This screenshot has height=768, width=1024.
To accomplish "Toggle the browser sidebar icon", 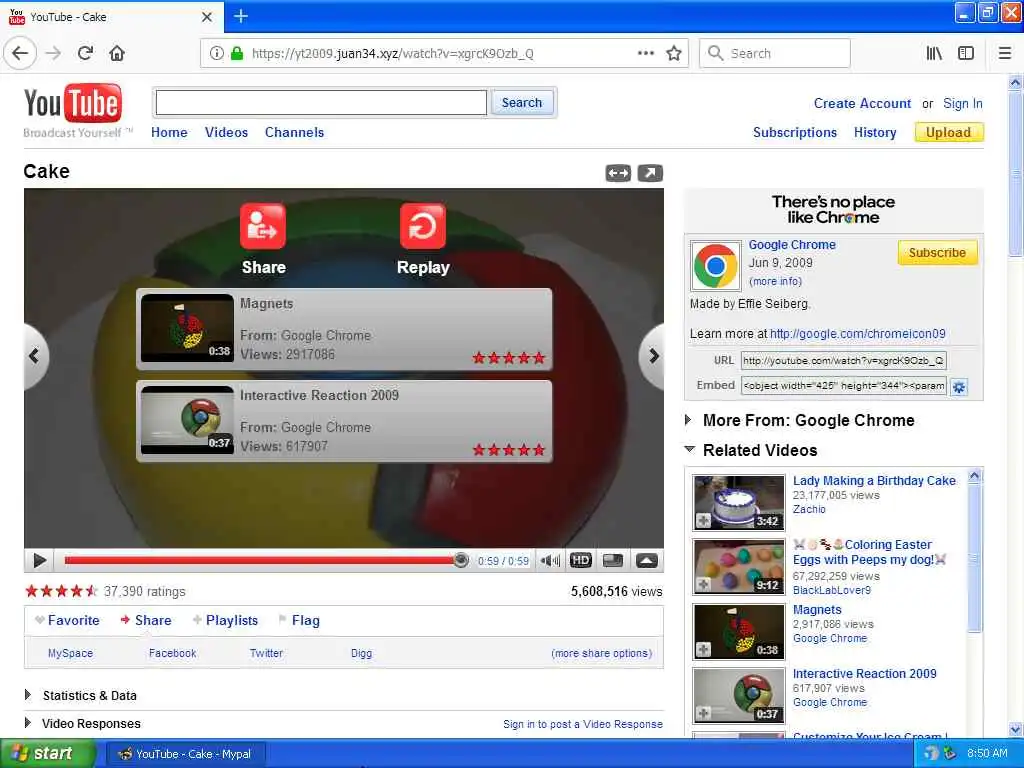I will (x=966, y=53).
